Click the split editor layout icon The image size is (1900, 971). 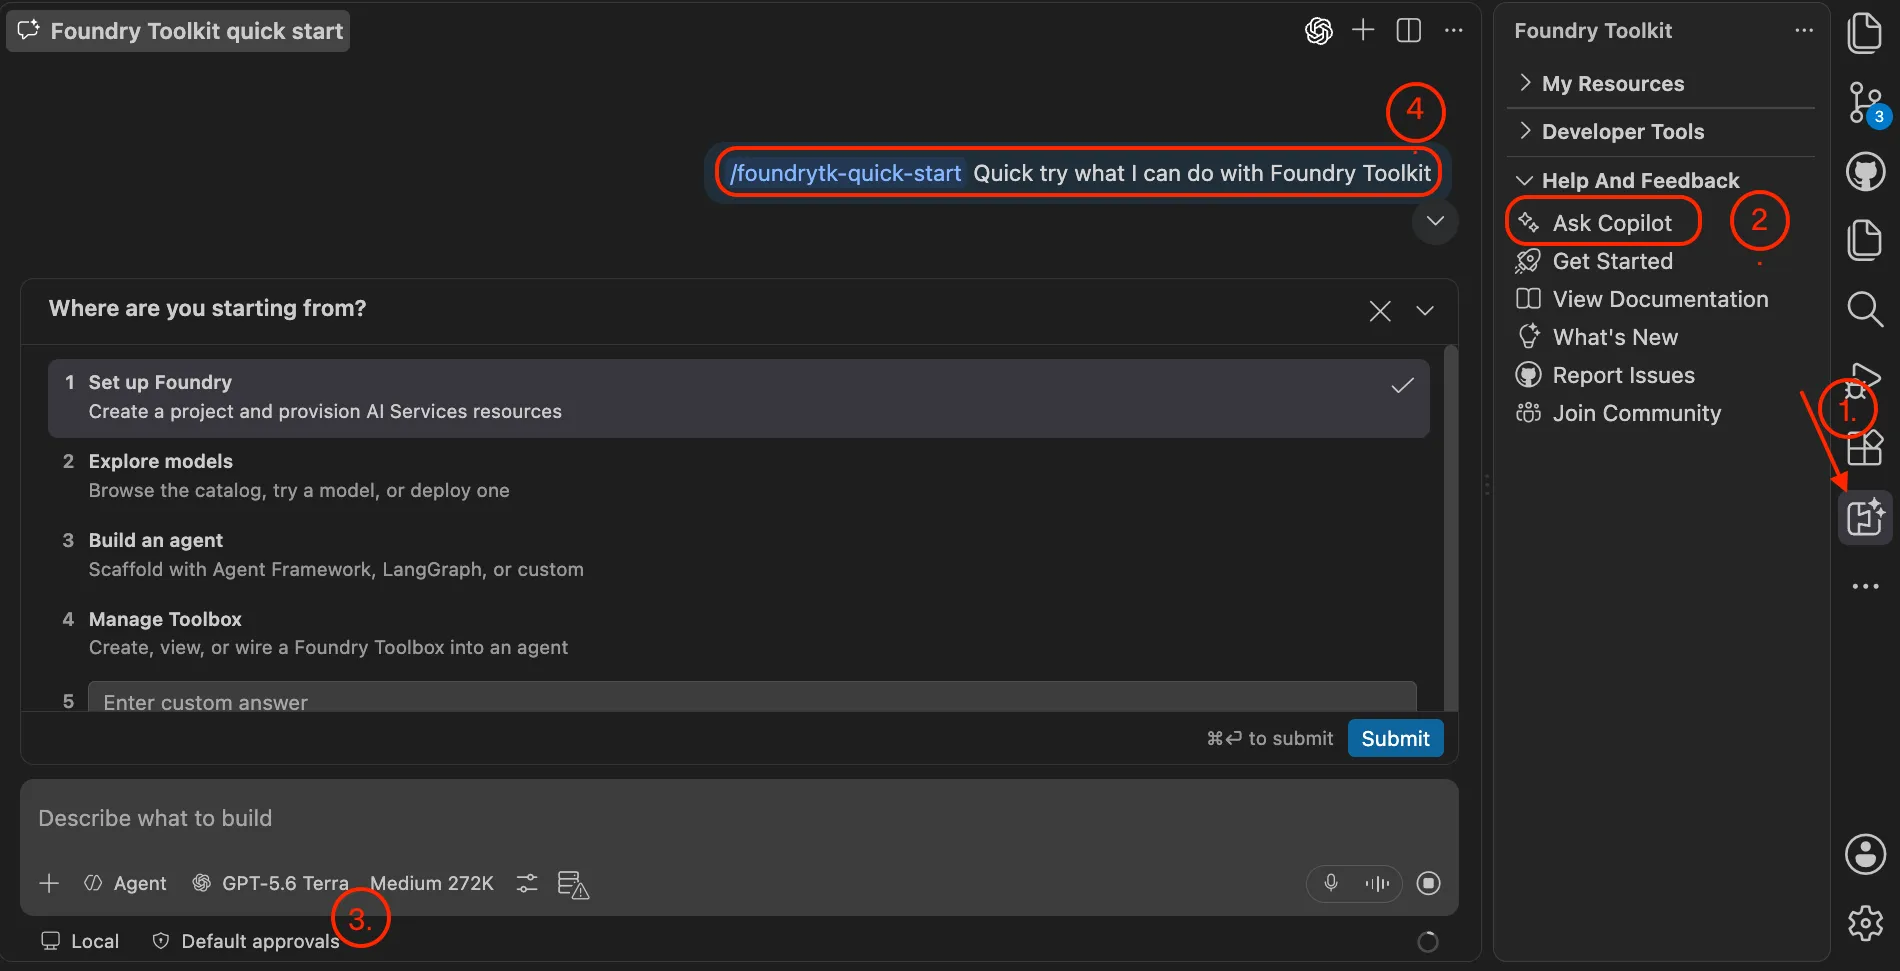click(x=1408, y=30)
